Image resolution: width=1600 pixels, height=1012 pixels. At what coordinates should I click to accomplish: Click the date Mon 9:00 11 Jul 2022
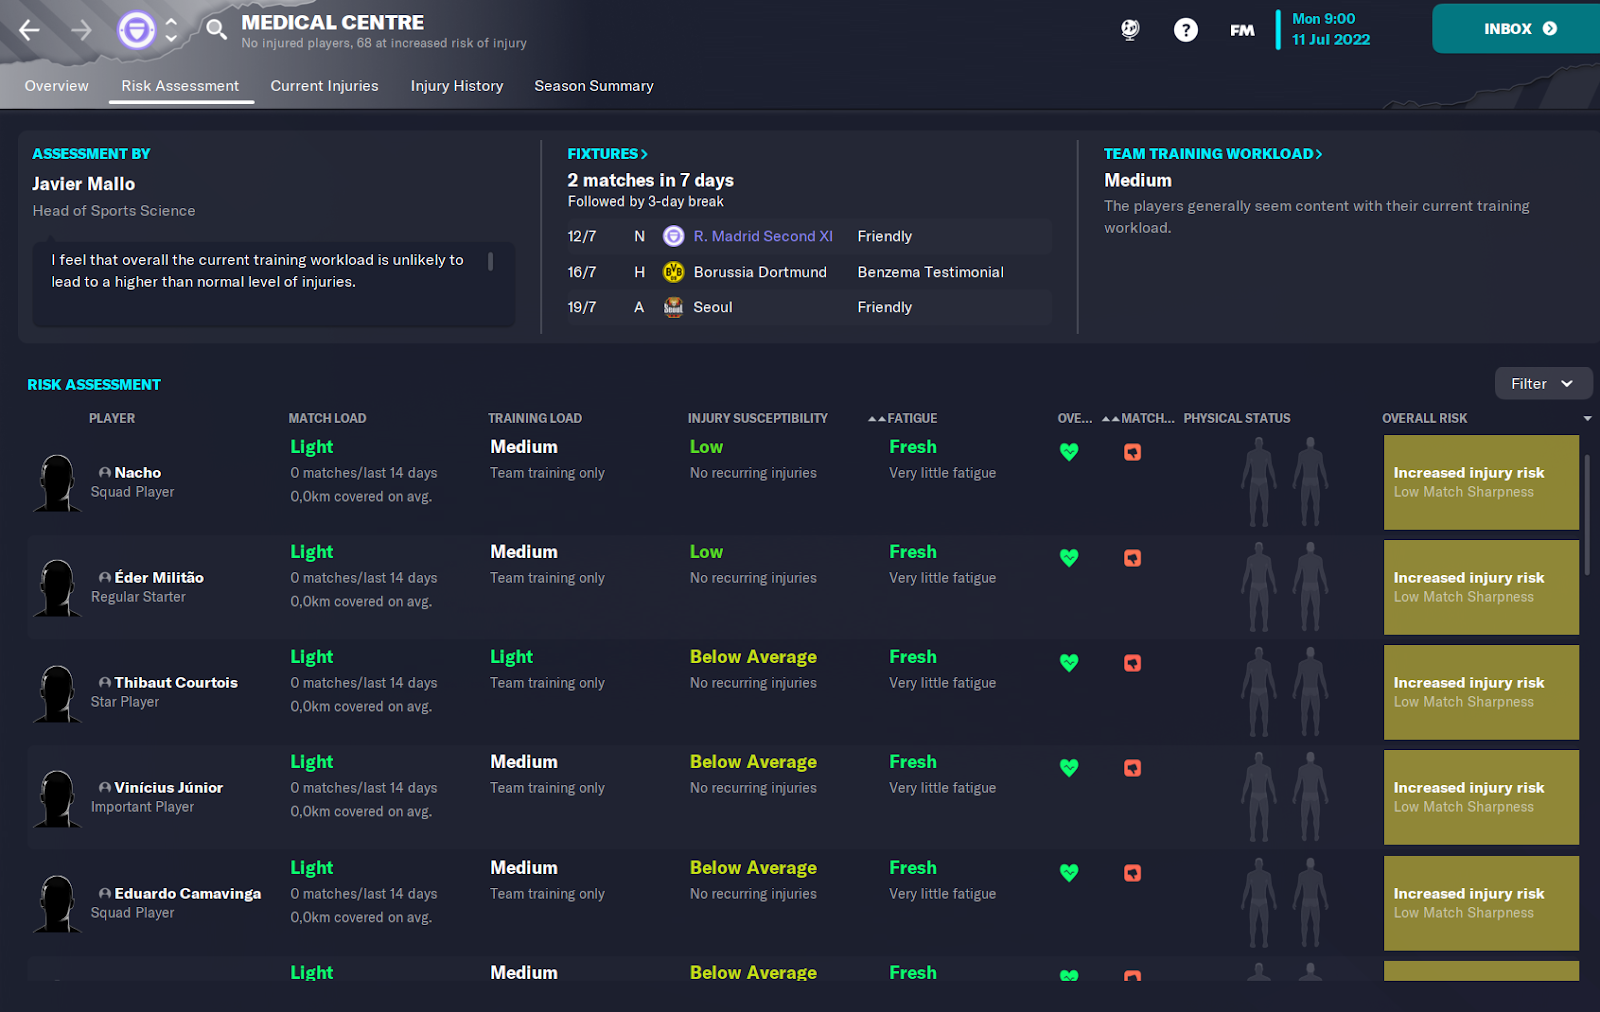pyautogui.click(x=1330, y=29)
